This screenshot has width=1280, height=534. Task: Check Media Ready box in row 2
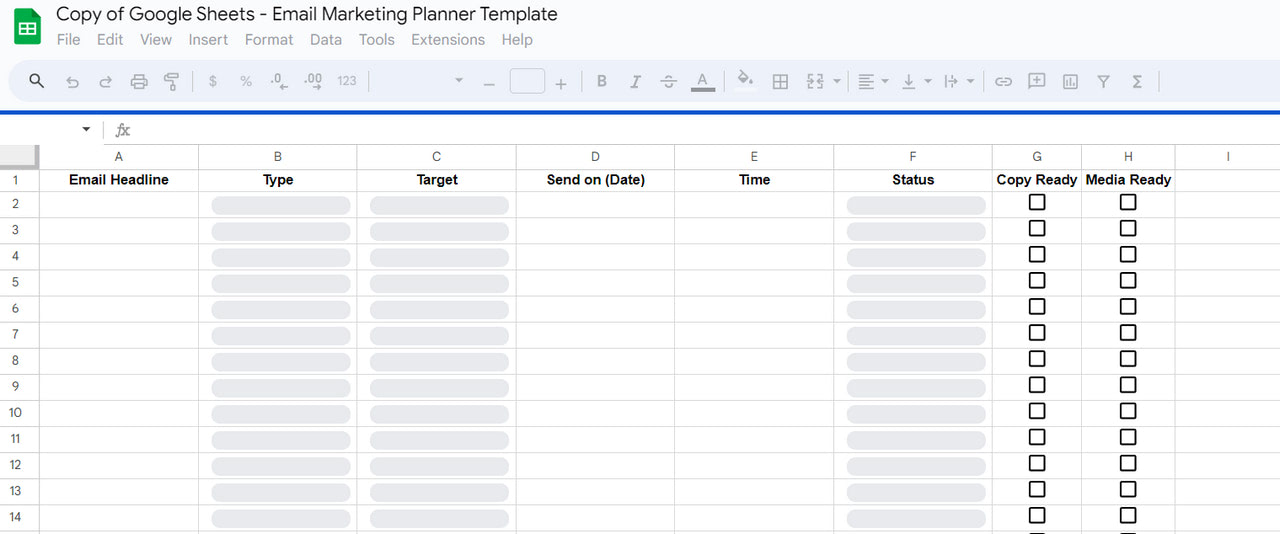tap(1128, 202)
